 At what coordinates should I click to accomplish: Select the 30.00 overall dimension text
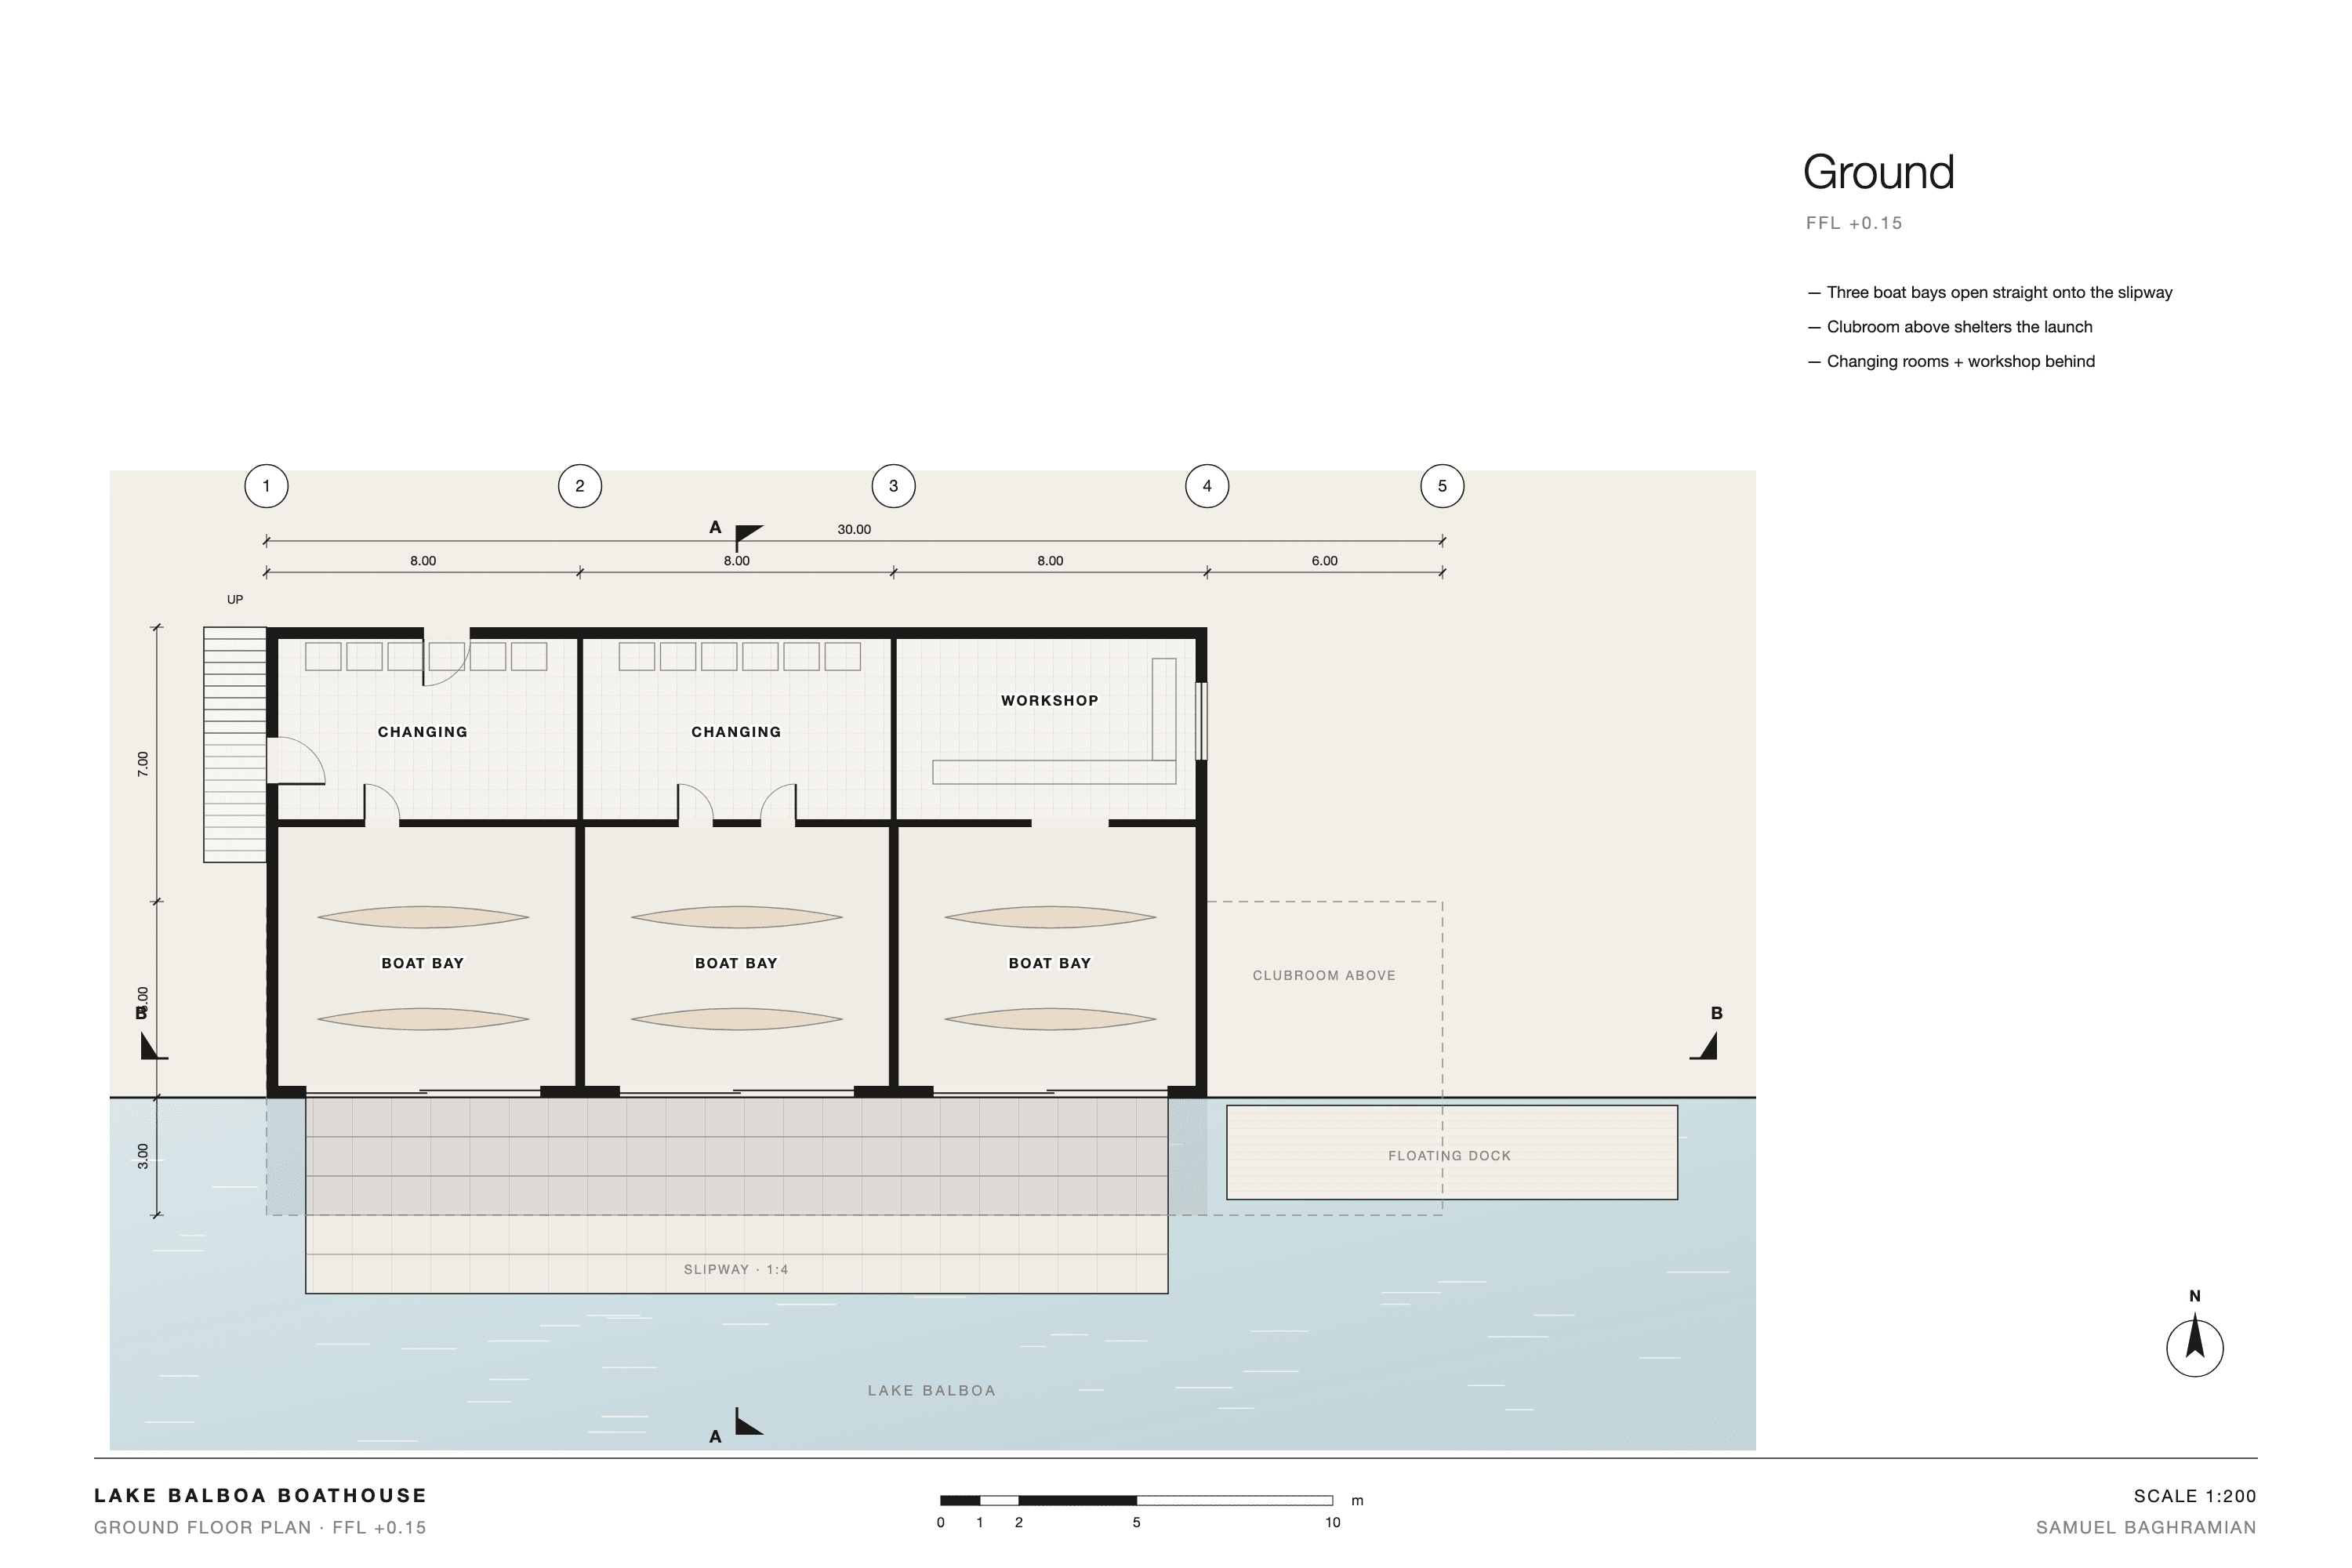tap(854, 530)
